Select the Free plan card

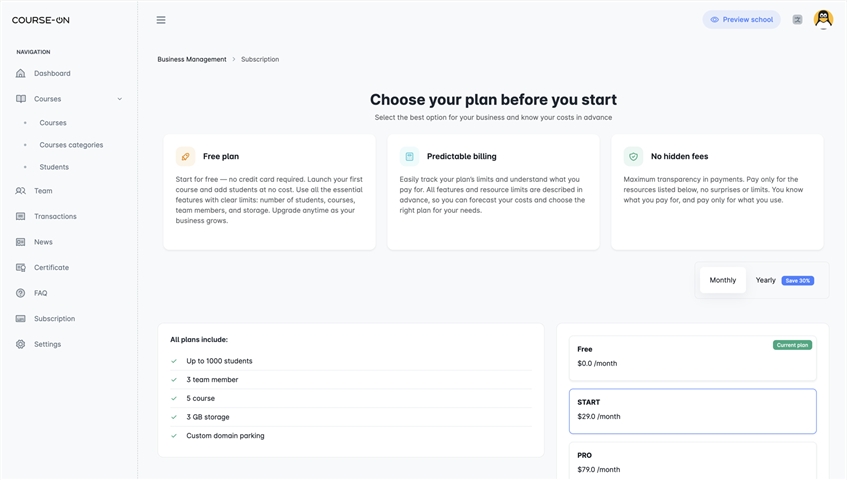(x=693, y=358)
